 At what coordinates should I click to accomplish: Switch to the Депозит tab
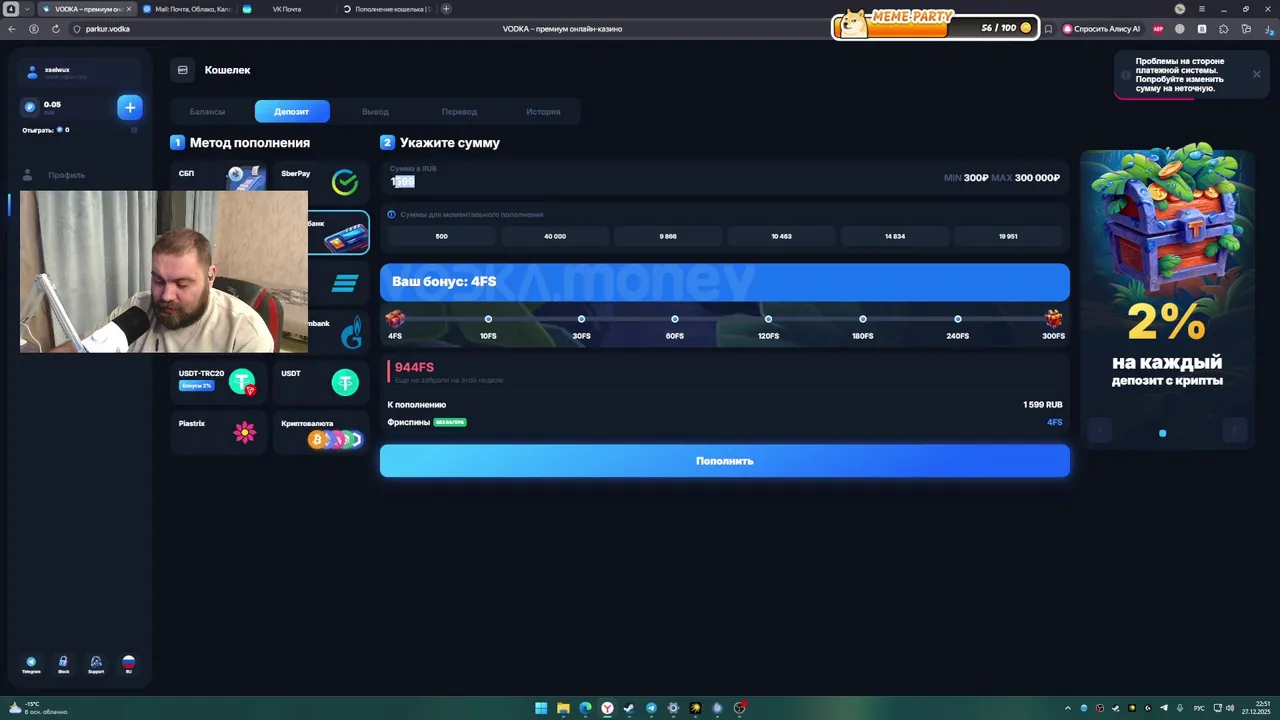pyautogui.click(x=292, y=112)
